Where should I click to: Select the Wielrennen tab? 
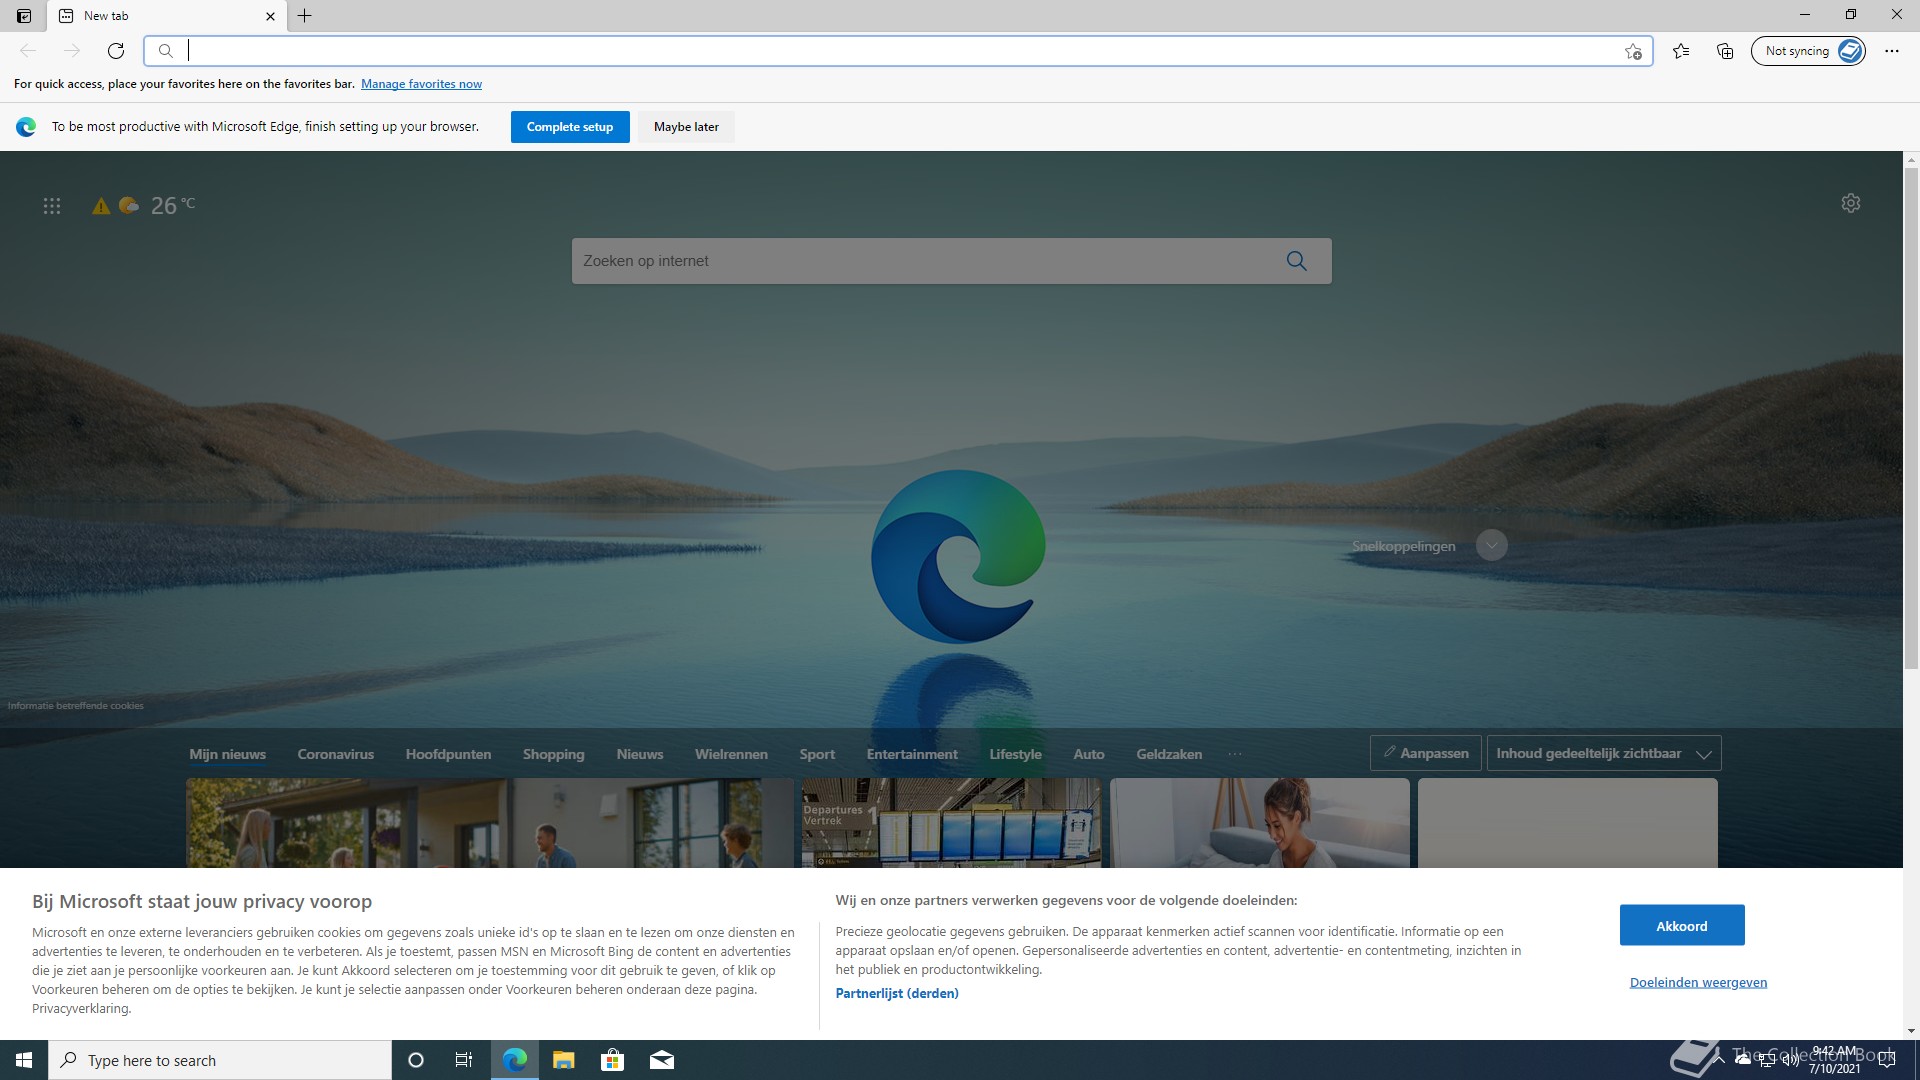732,754
